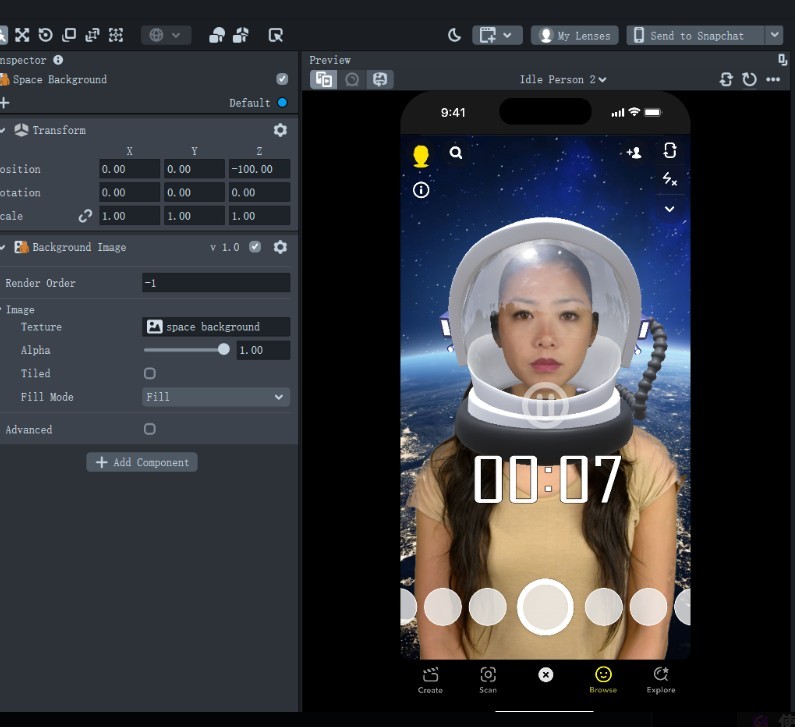Viewport: 795px width, 727px height.
Task: Click the pop-out Preview panel icon
Action: (x=783, y=60)
